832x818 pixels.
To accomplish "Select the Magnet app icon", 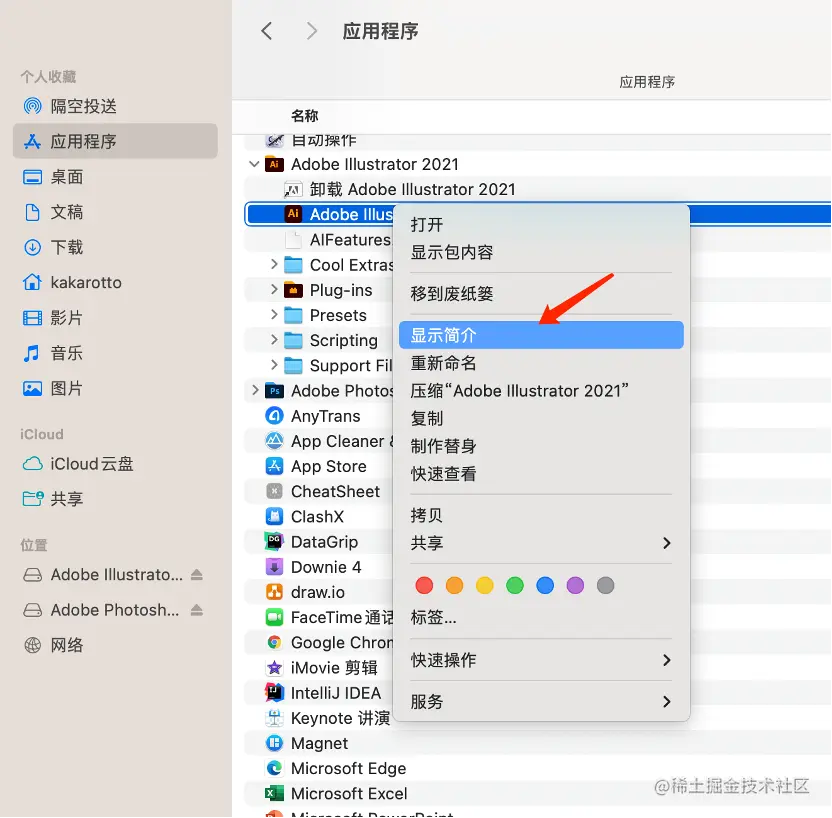I will pyautogui.click(x=274, y=743).
